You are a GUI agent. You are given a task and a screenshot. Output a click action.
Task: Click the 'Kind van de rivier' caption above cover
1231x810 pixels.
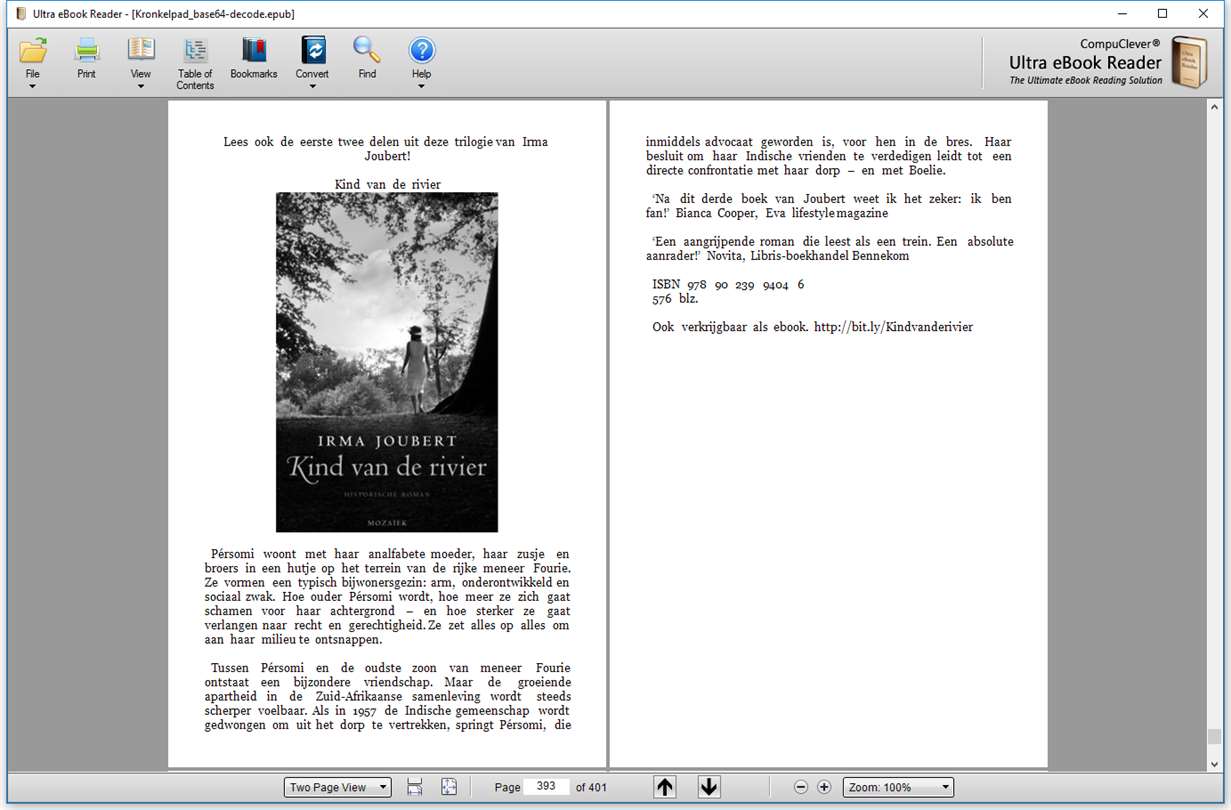pos(388,184)
